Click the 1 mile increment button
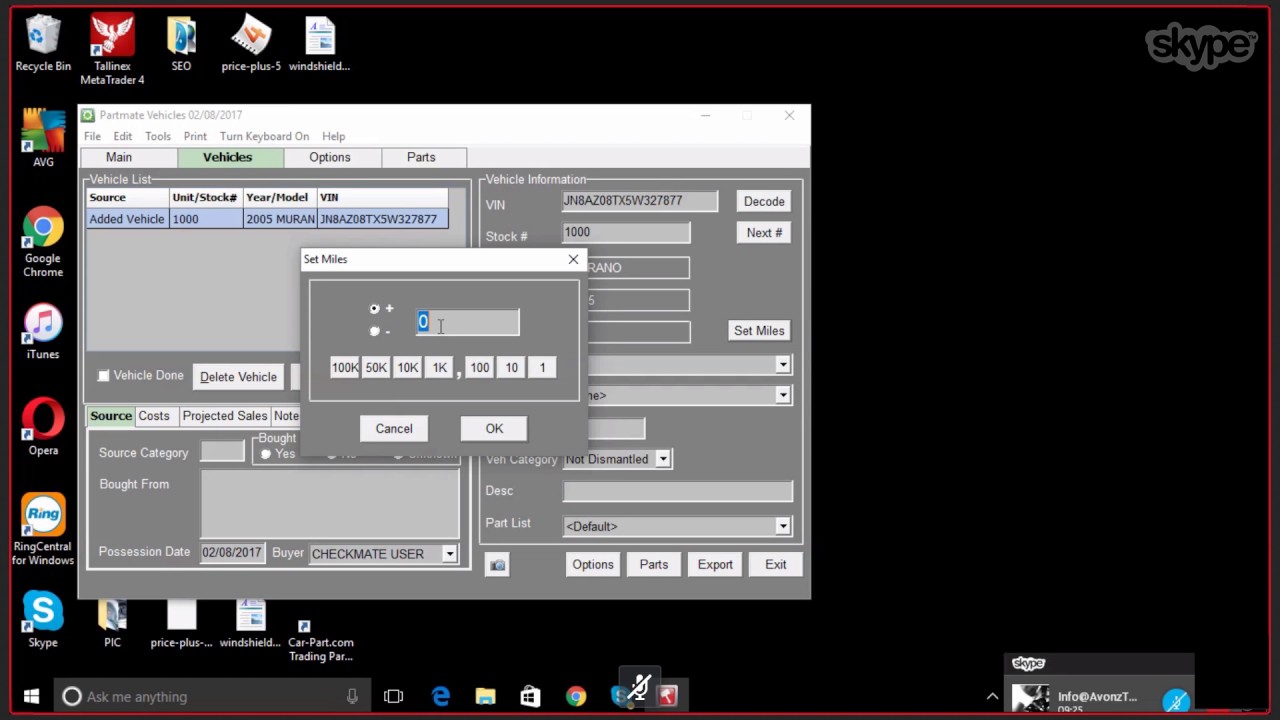 click(543, 368)
